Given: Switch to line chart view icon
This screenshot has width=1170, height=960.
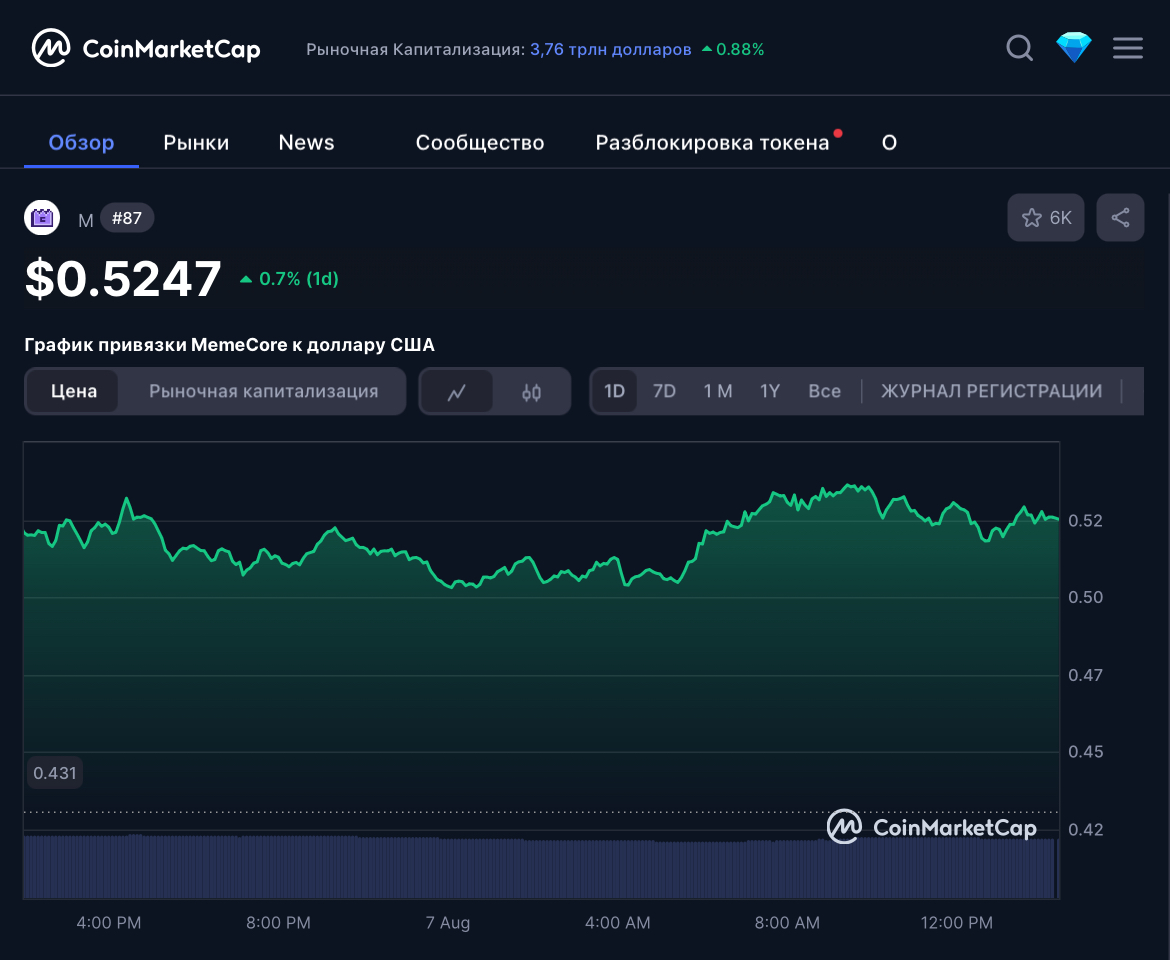Looking at the screenshot, I should (457, 391).
